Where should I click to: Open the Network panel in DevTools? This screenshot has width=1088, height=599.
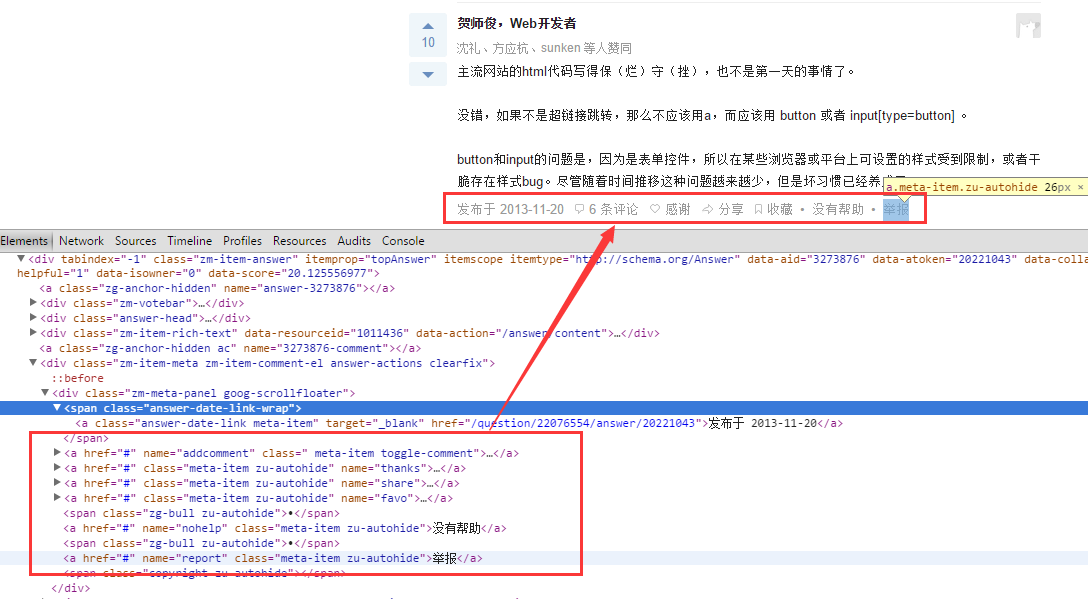point(81,240)
